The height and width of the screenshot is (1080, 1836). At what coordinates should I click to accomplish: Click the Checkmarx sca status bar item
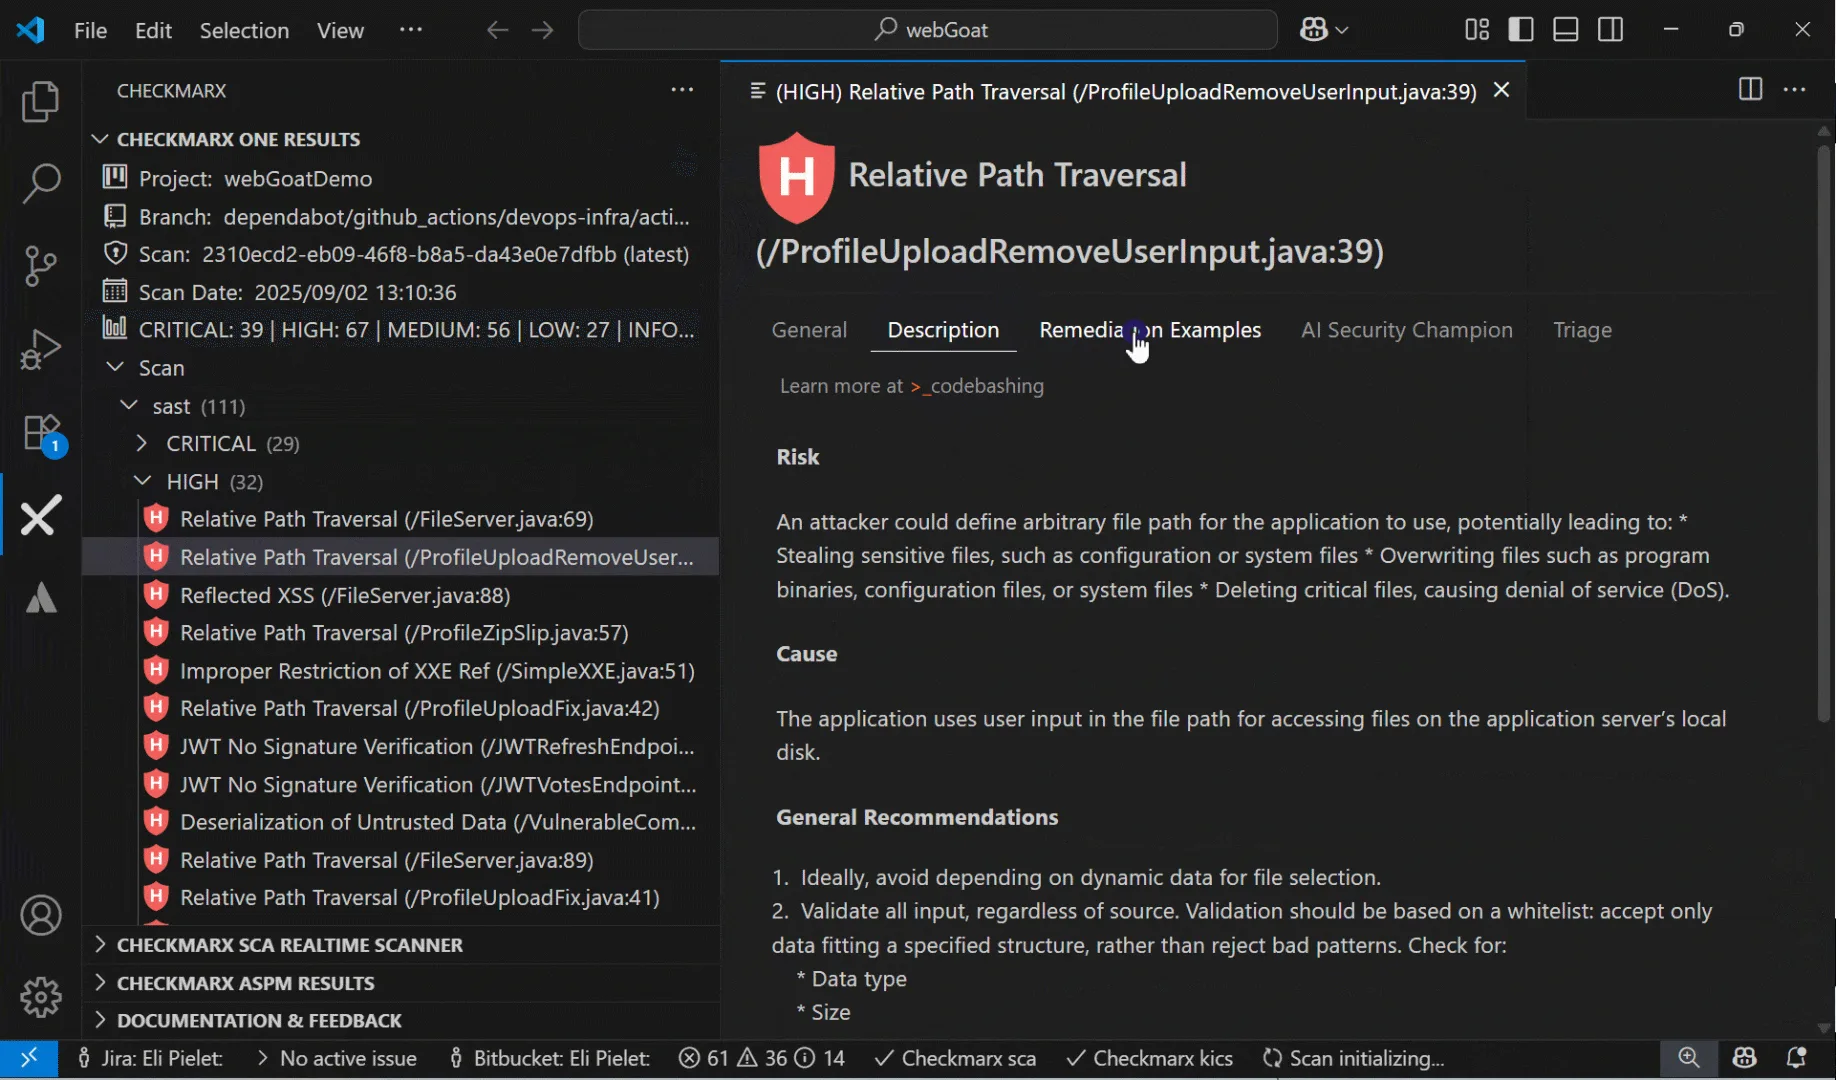point(953,1058)
